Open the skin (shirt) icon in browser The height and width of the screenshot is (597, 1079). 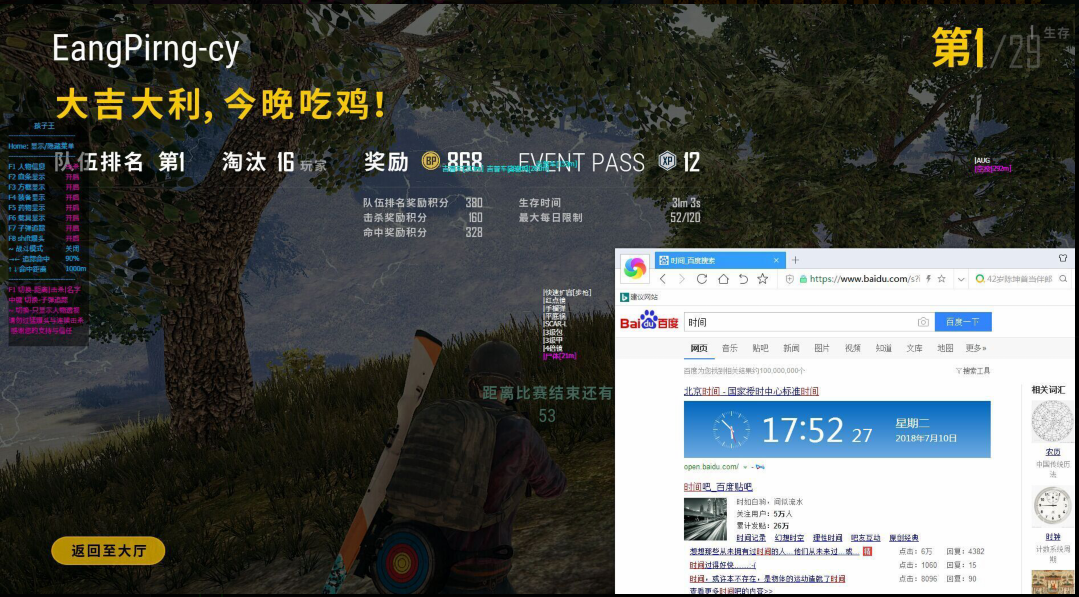(x=1062, y=259)
